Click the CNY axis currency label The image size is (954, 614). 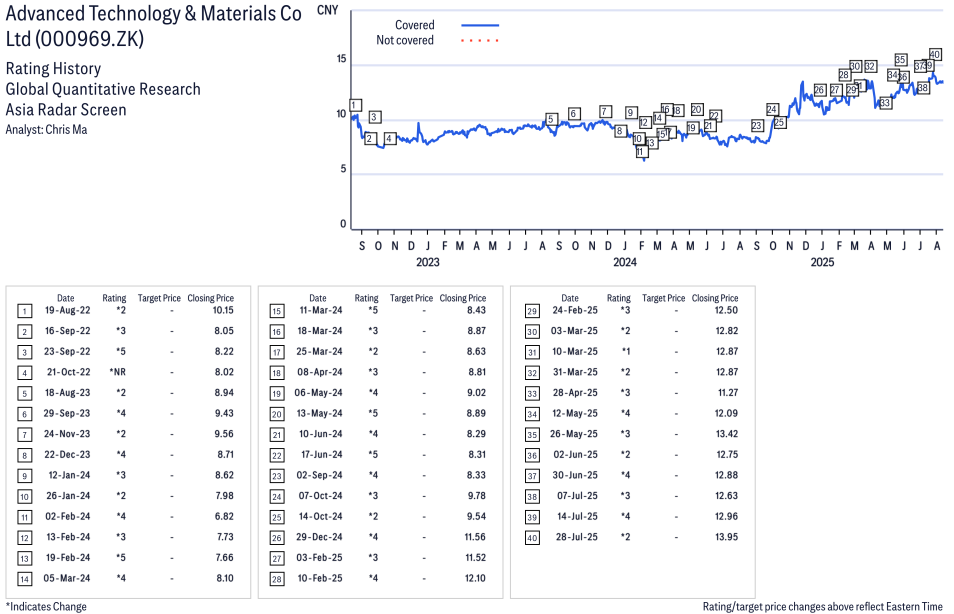point(327,10)
